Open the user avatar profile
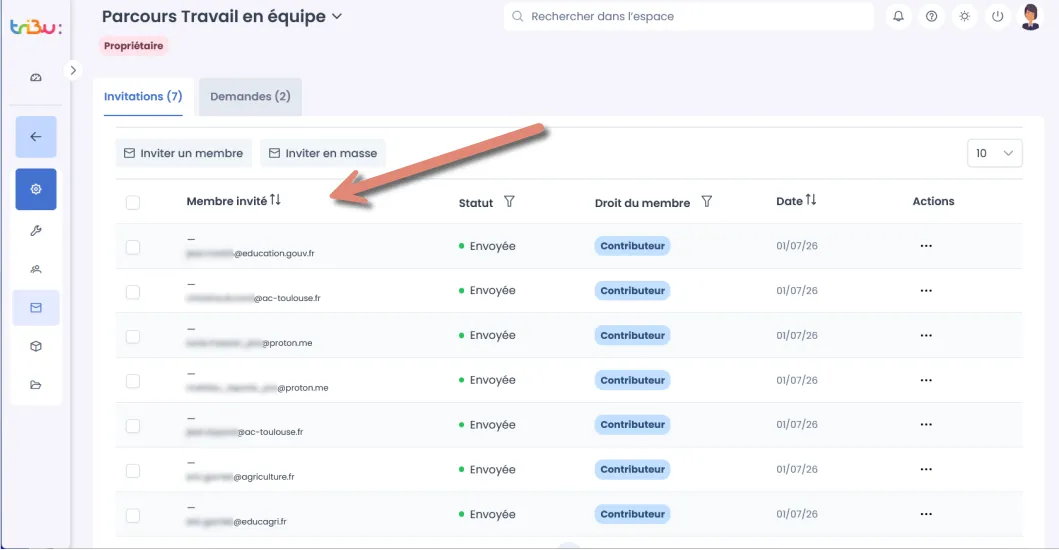Image resolution: width=1059 pixels, height=550 pixels. coord(1030,16)
